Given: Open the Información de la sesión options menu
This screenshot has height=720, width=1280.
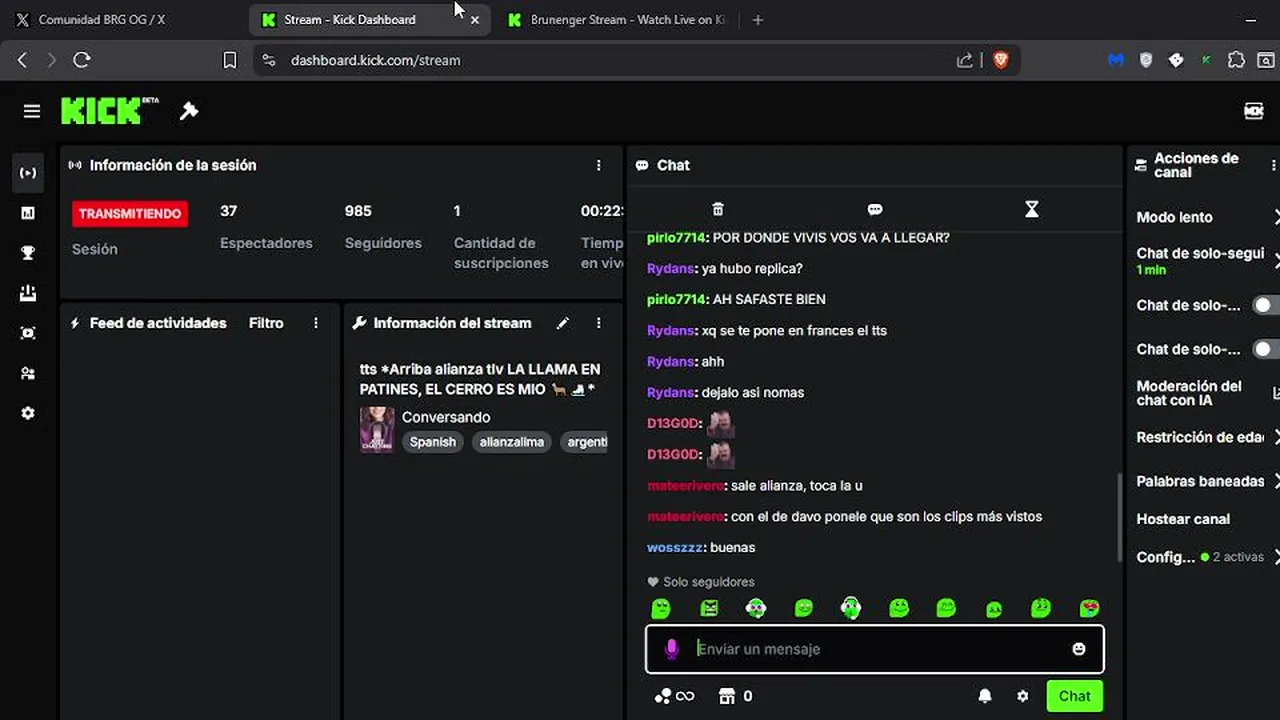Looking at the screenshot, I should tap(599, 165).
